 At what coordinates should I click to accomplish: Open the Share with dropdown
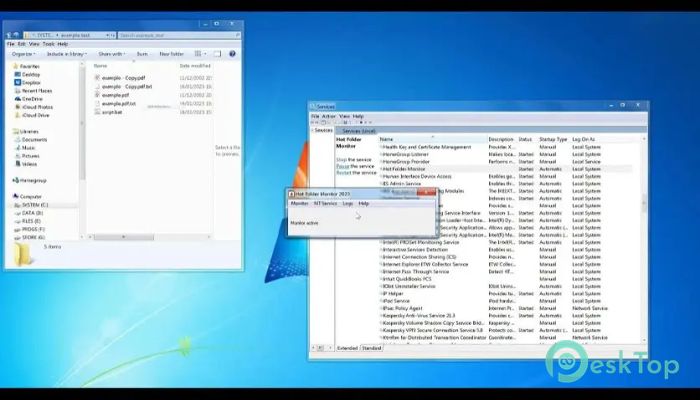click(x=112, y=54)
